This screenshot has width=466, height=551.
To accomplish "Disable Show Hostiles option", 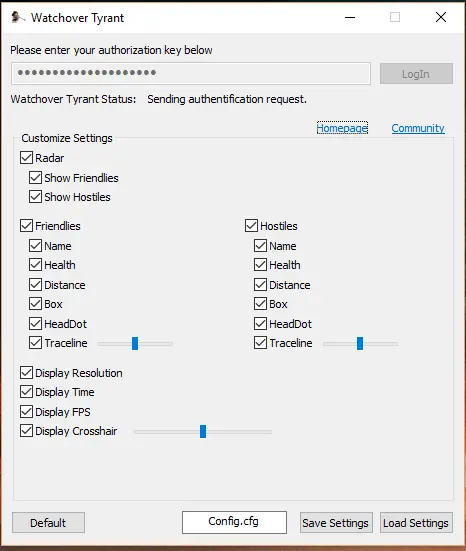I will coord(35,197).
